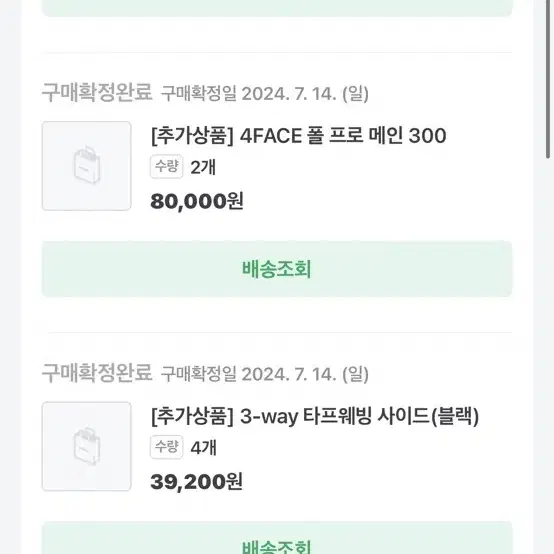
Task: Open product title 3-way 타프웨빙 사이드(블랙)
Action: click(315, 416)
